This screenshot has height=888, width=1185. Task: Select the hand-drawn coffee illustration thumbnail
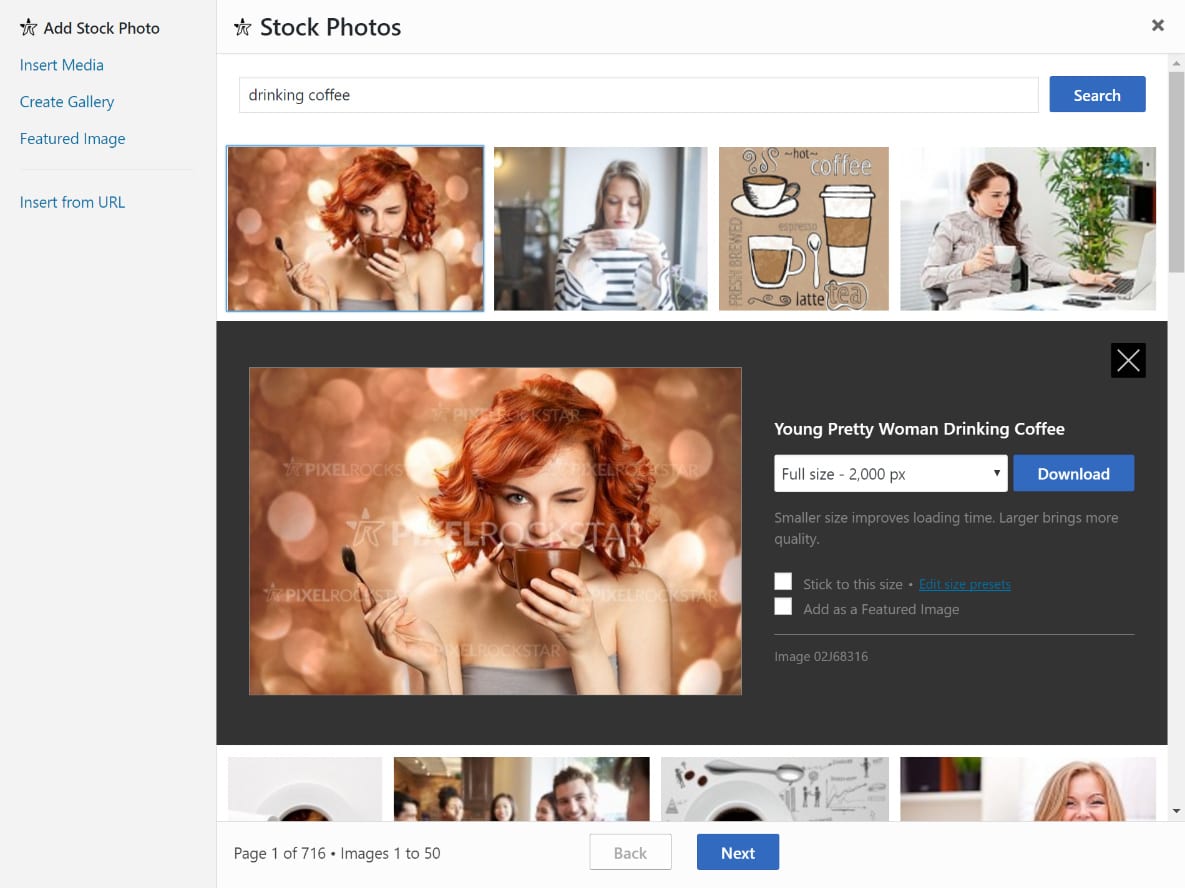(803, 228)
